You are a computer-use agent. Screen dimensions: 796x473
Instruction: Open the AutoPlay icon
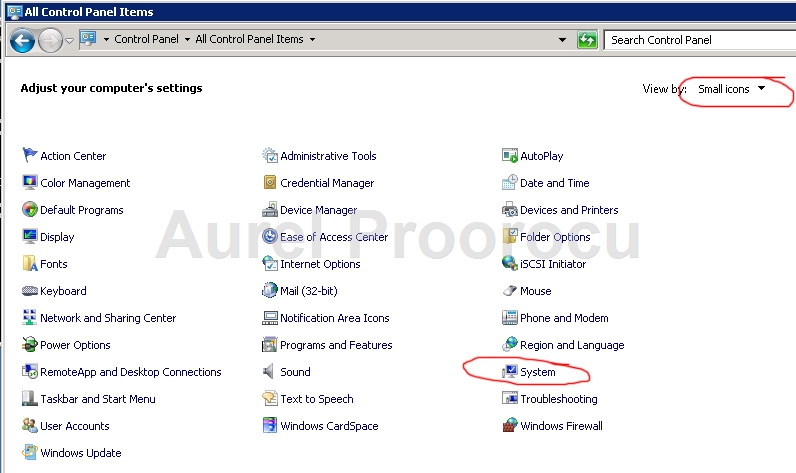coord(510,155)
